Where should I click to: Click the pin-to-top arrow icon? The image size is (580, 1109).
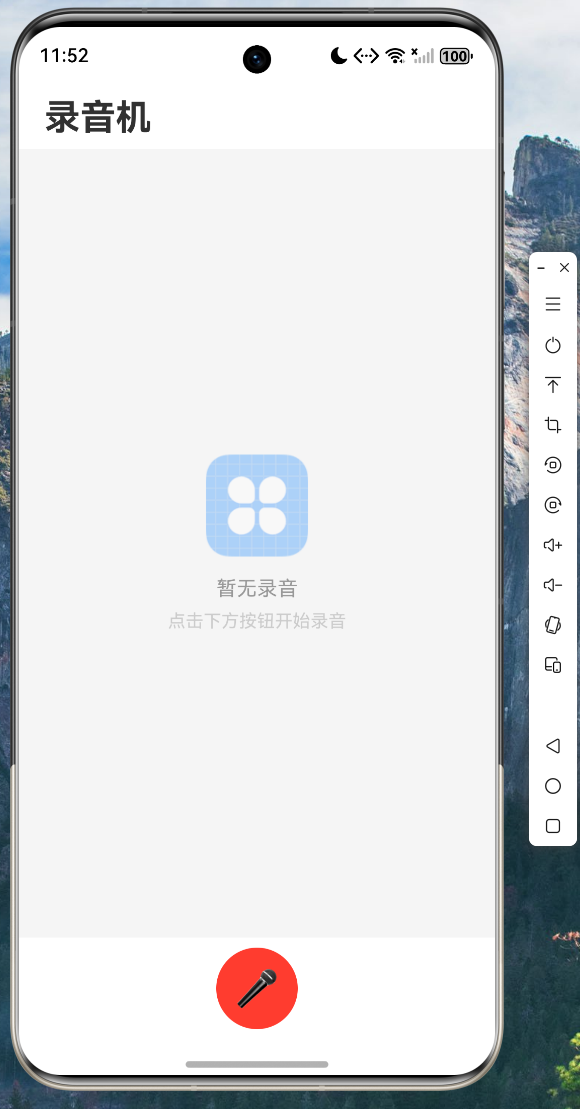(x=553, y=385)
